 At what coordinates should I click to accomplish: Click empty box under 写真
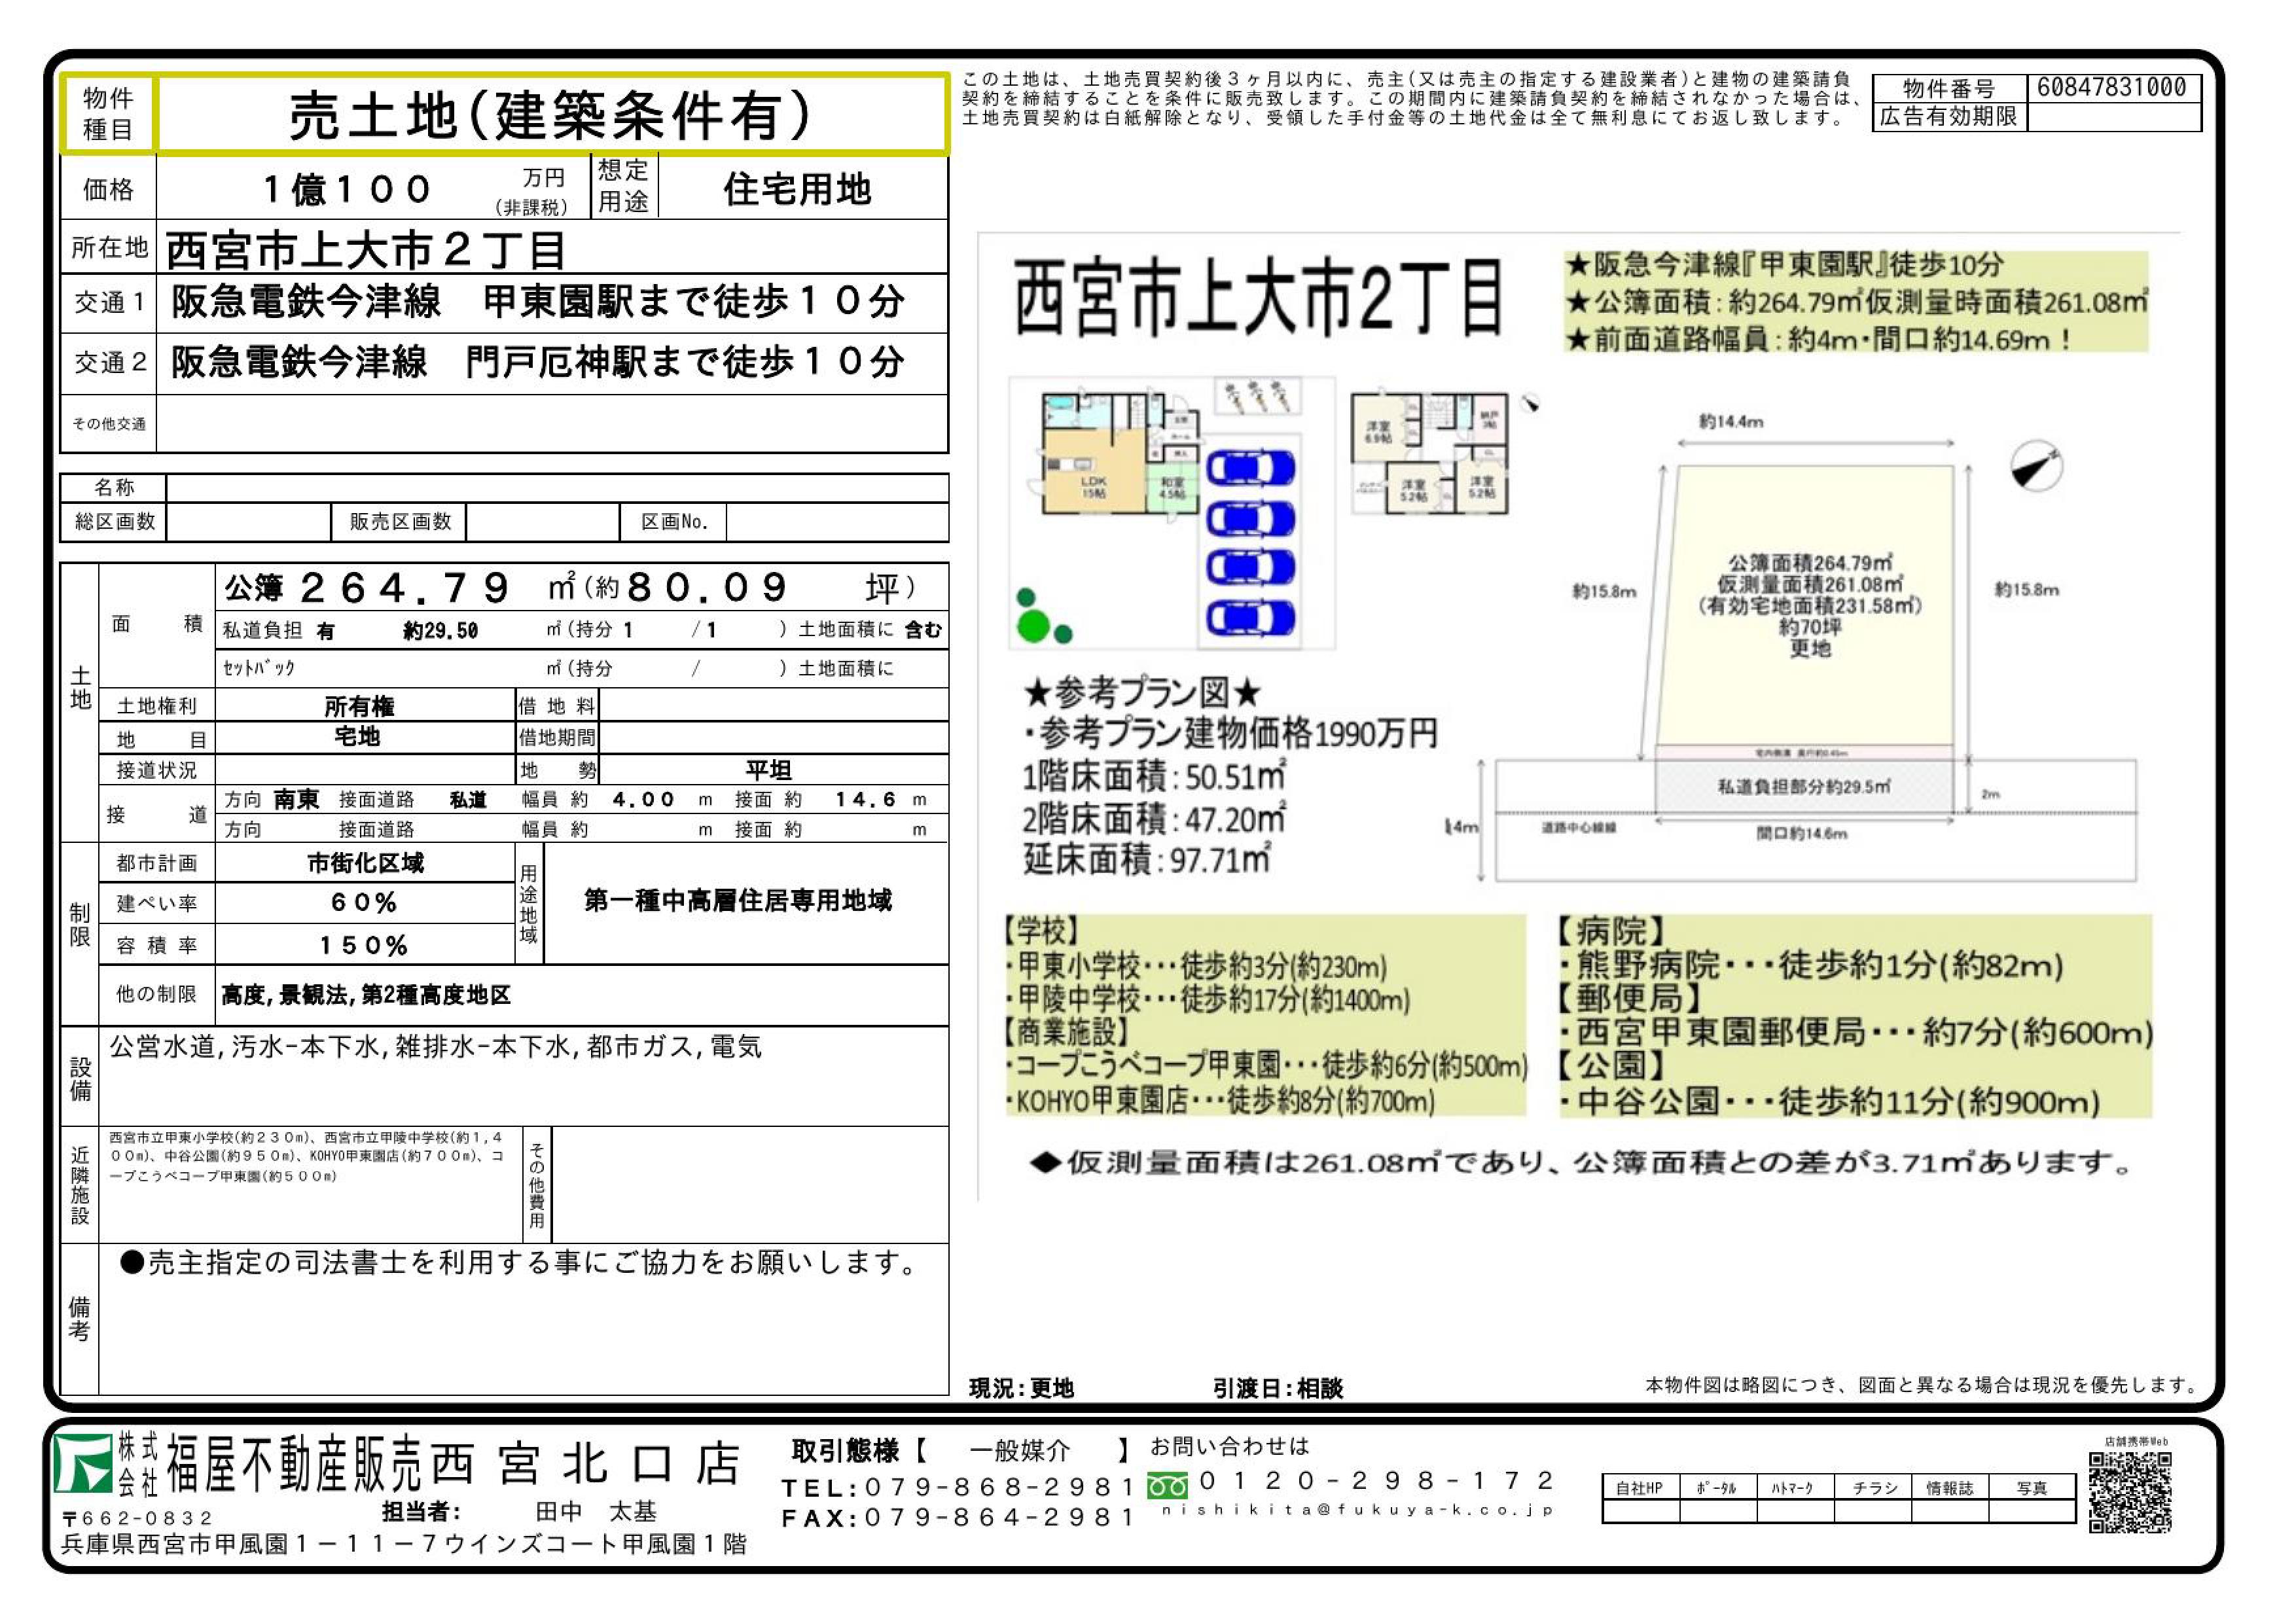pyautogui.click(x=2032, y=1512)
